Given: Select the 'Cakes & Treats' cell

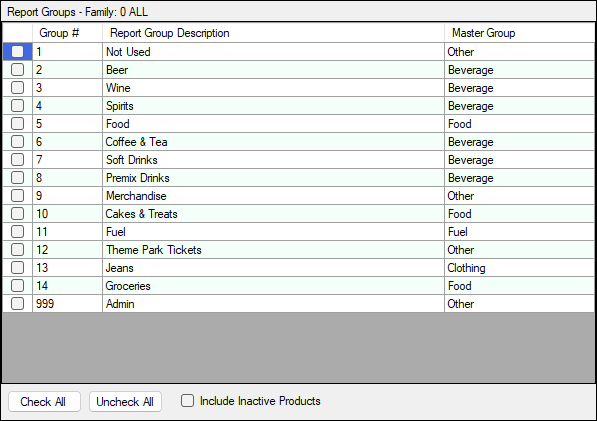Looking at the screenshot, I should (x=273, y=214).
